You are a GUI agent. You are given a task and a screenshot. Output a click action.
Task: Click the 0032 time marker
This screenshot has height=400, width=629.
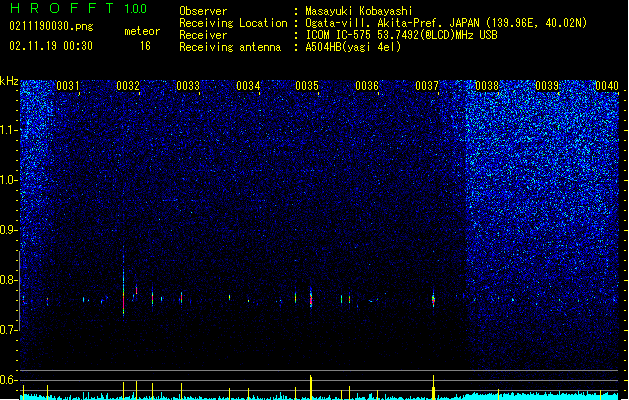[128, 86]
